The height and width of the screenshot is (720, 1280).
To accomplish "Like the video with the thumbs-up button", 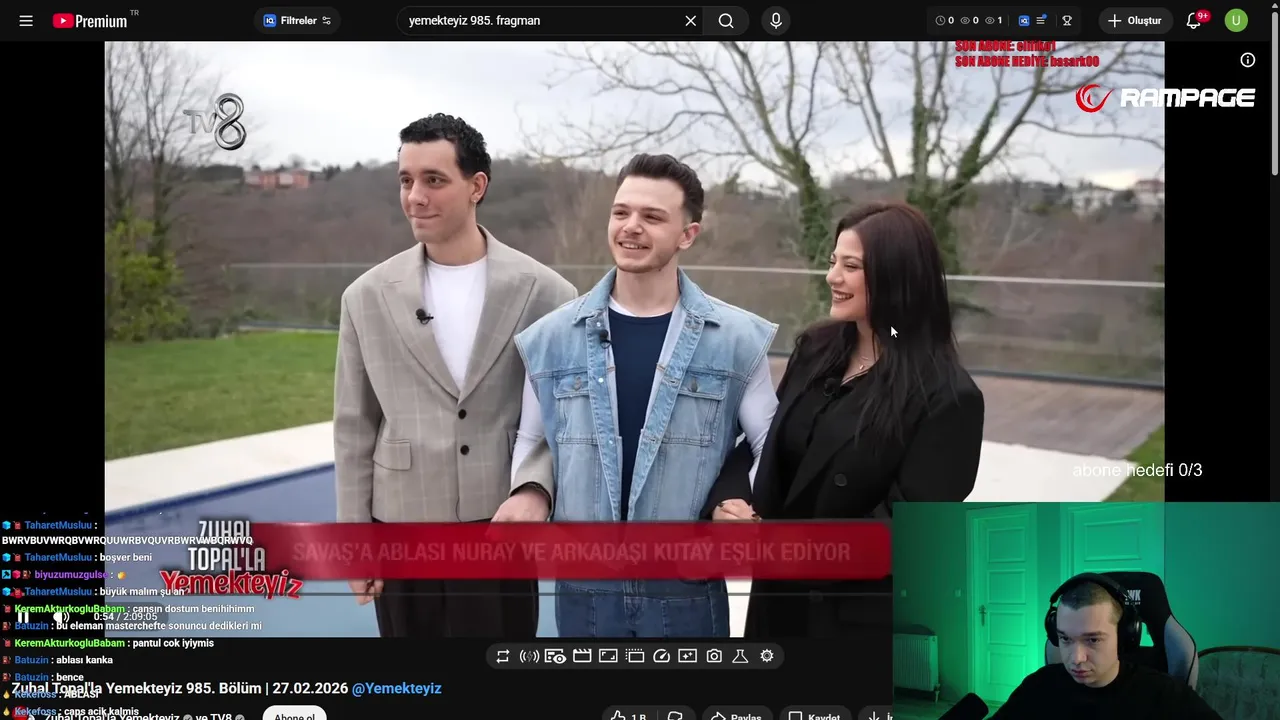I will click(628, 715).
